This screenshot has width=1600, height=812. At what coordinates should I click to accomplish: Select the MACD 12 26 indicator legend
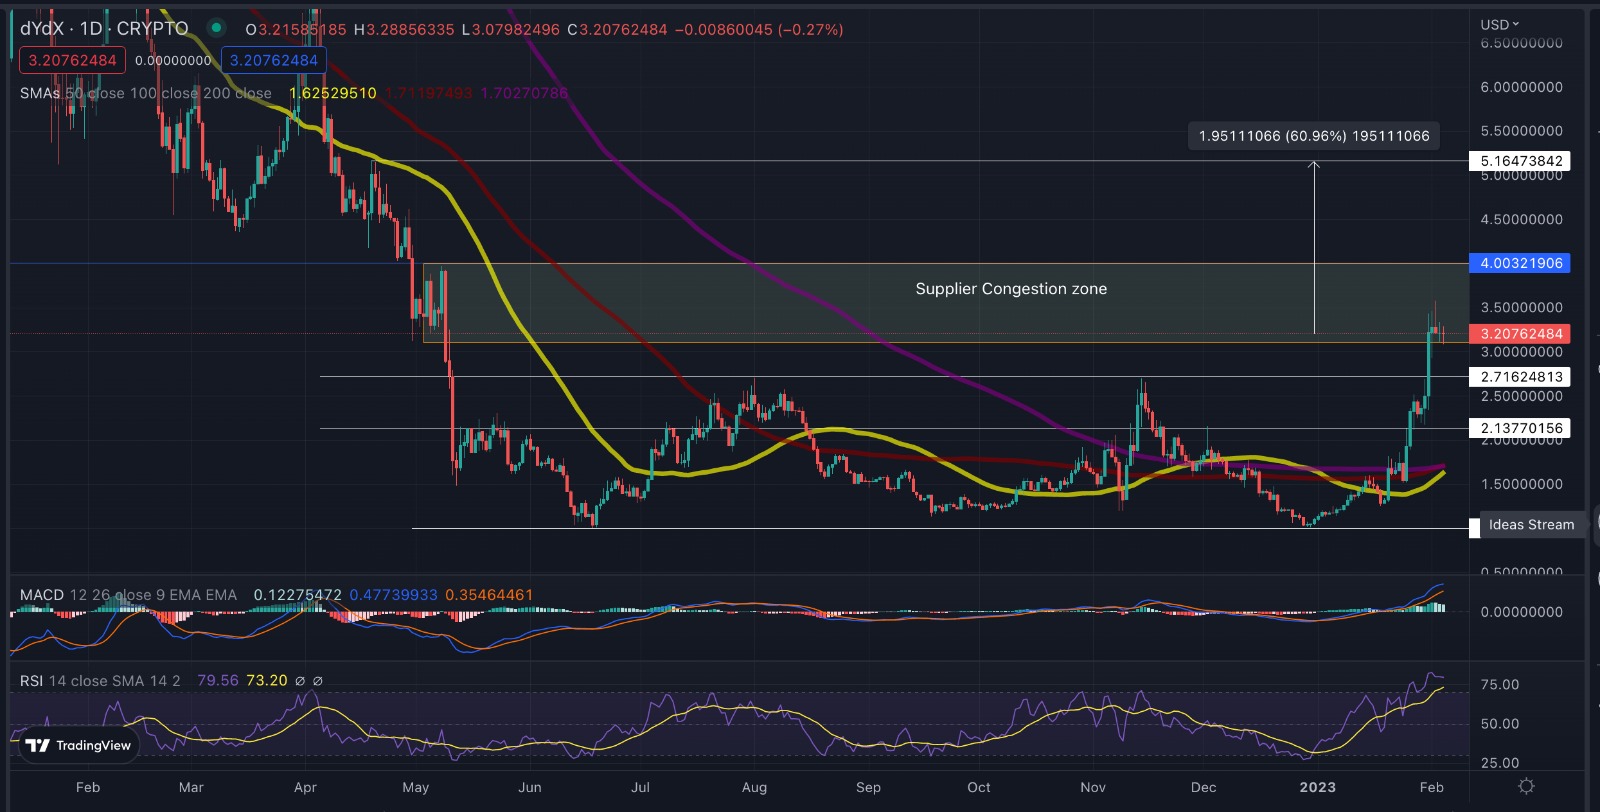[128, 595]
